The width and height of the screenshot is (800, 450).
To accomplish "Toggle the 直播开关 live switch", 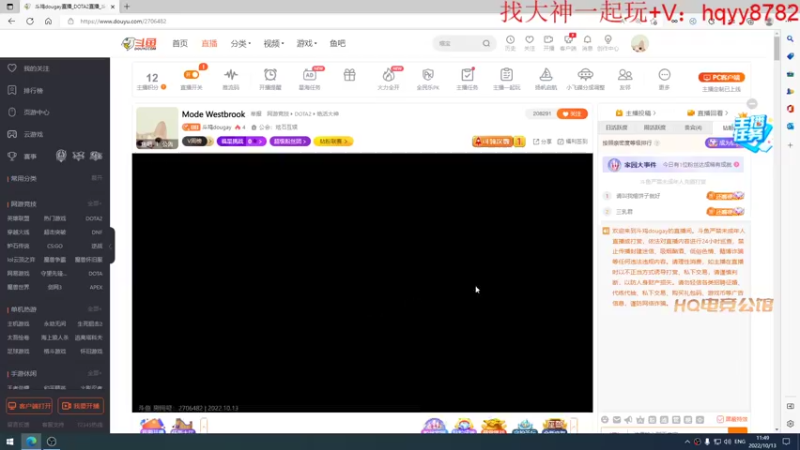I will point(191,75).
